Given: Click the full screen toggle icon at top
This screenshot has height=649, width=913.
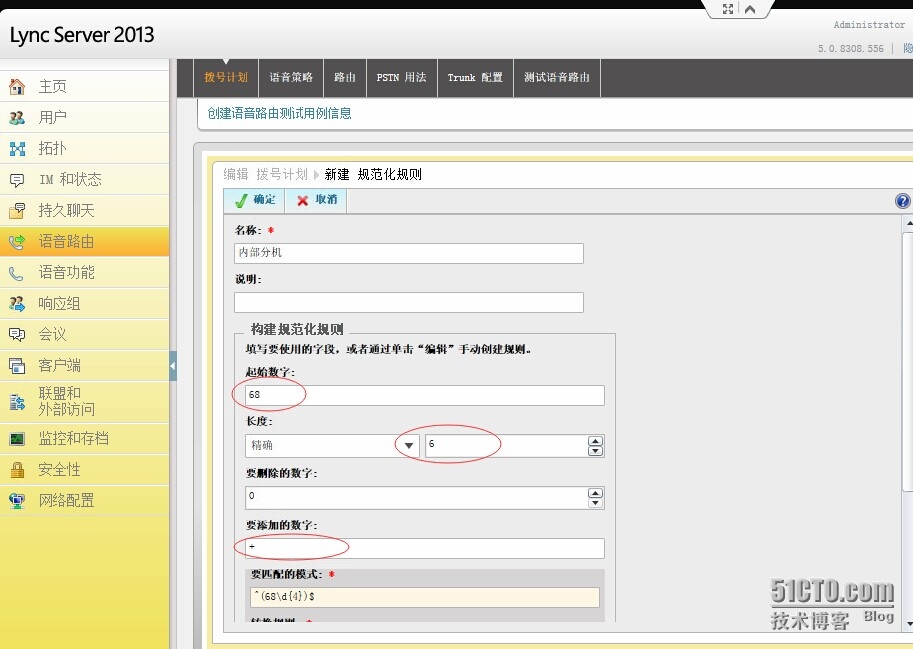Looking at the screenshot, I should (728, 9).
